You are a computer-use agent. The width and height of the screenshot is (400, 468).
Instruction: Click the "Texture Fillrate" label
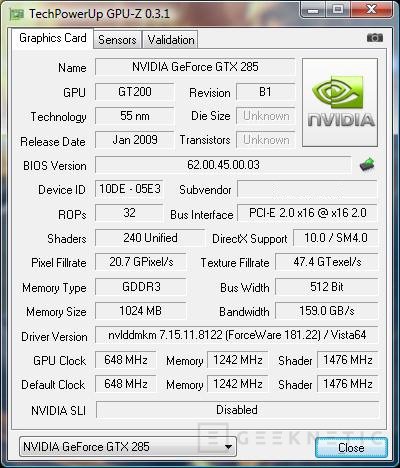235,263
